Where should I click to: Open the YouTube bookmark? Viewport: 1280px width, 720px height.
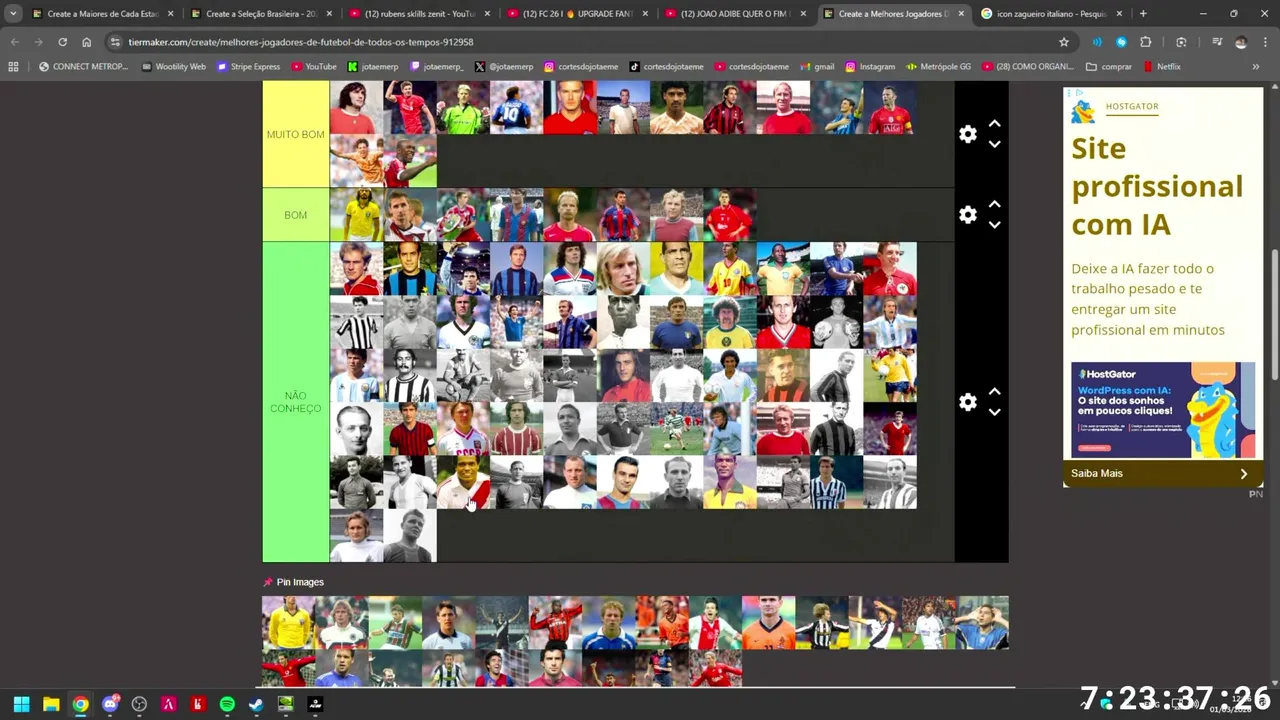click(314, 67)
